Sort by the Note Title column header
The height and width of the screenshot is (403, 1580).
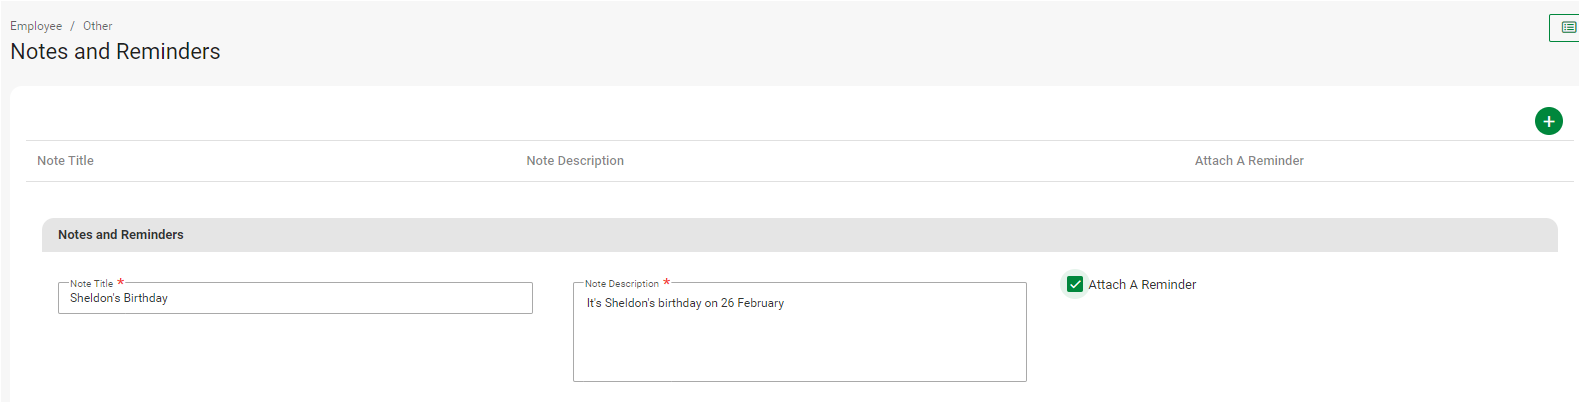pos(65,161)
